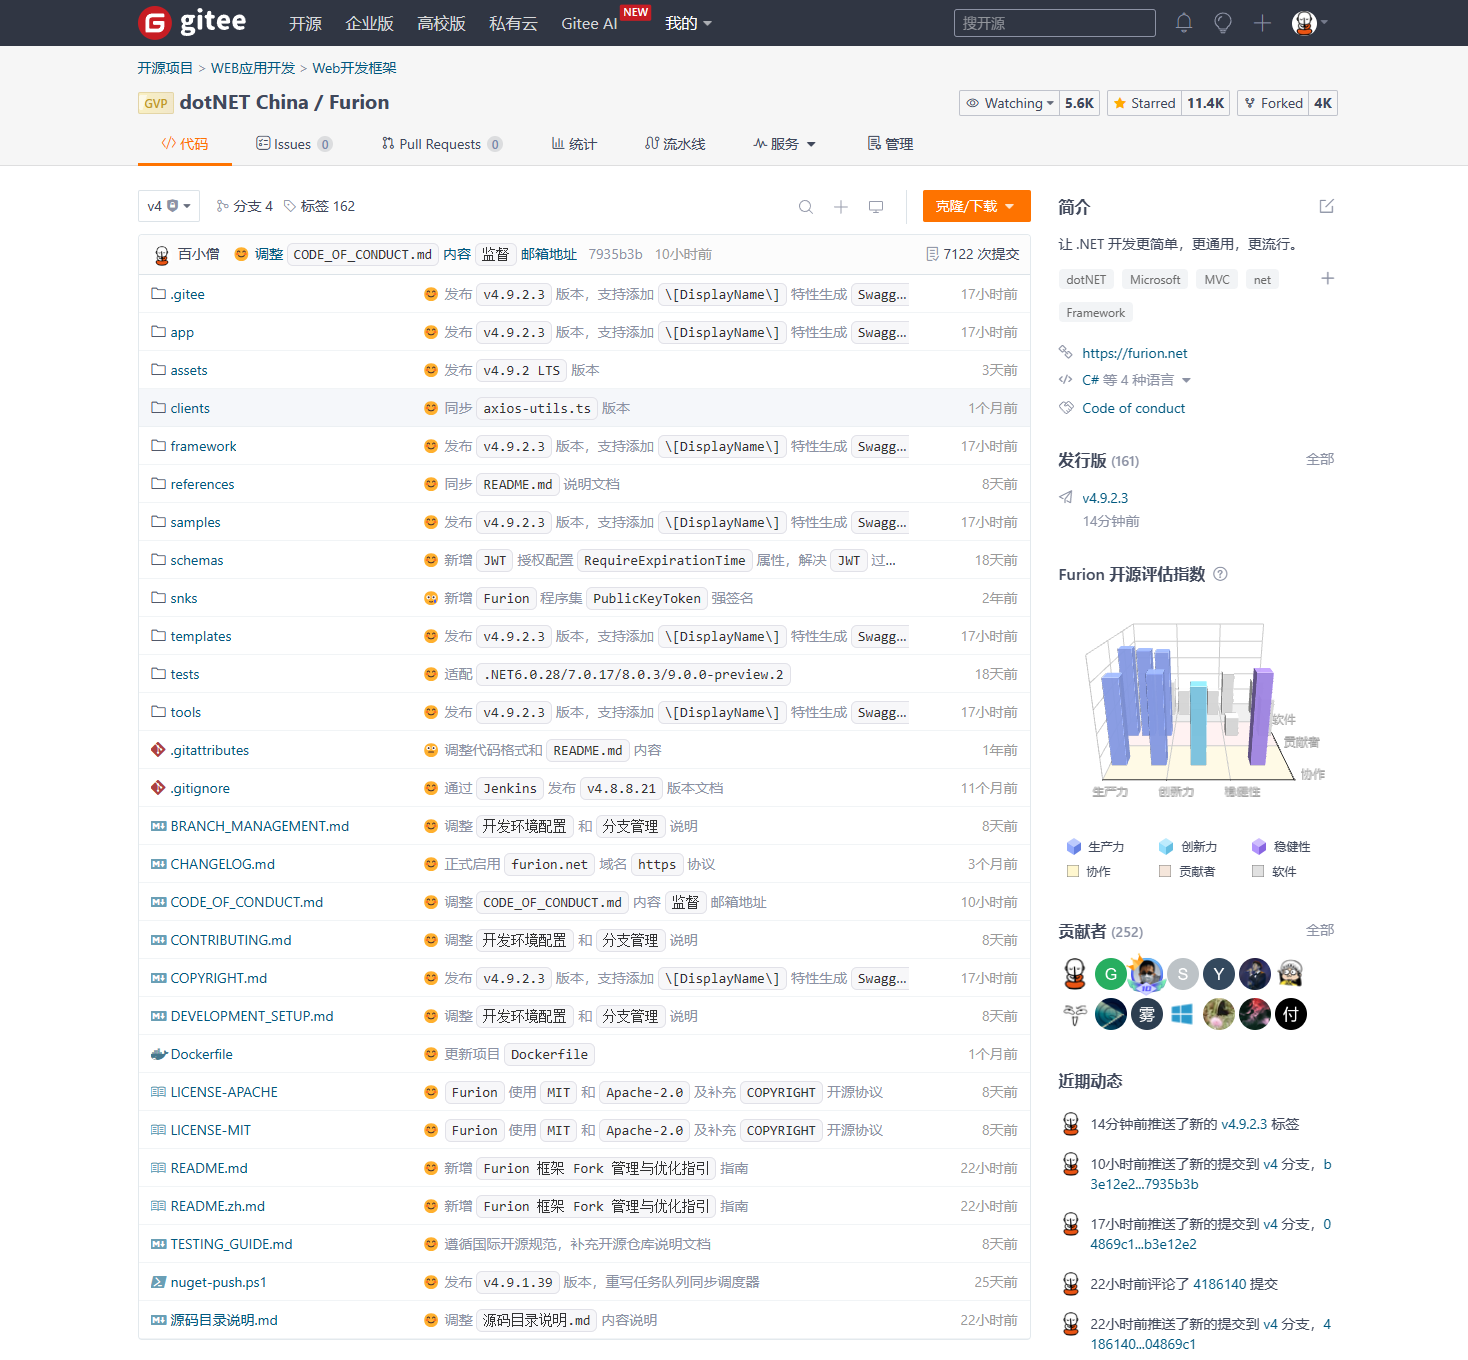Toggle the Starred button

[x=1144, y=103]
